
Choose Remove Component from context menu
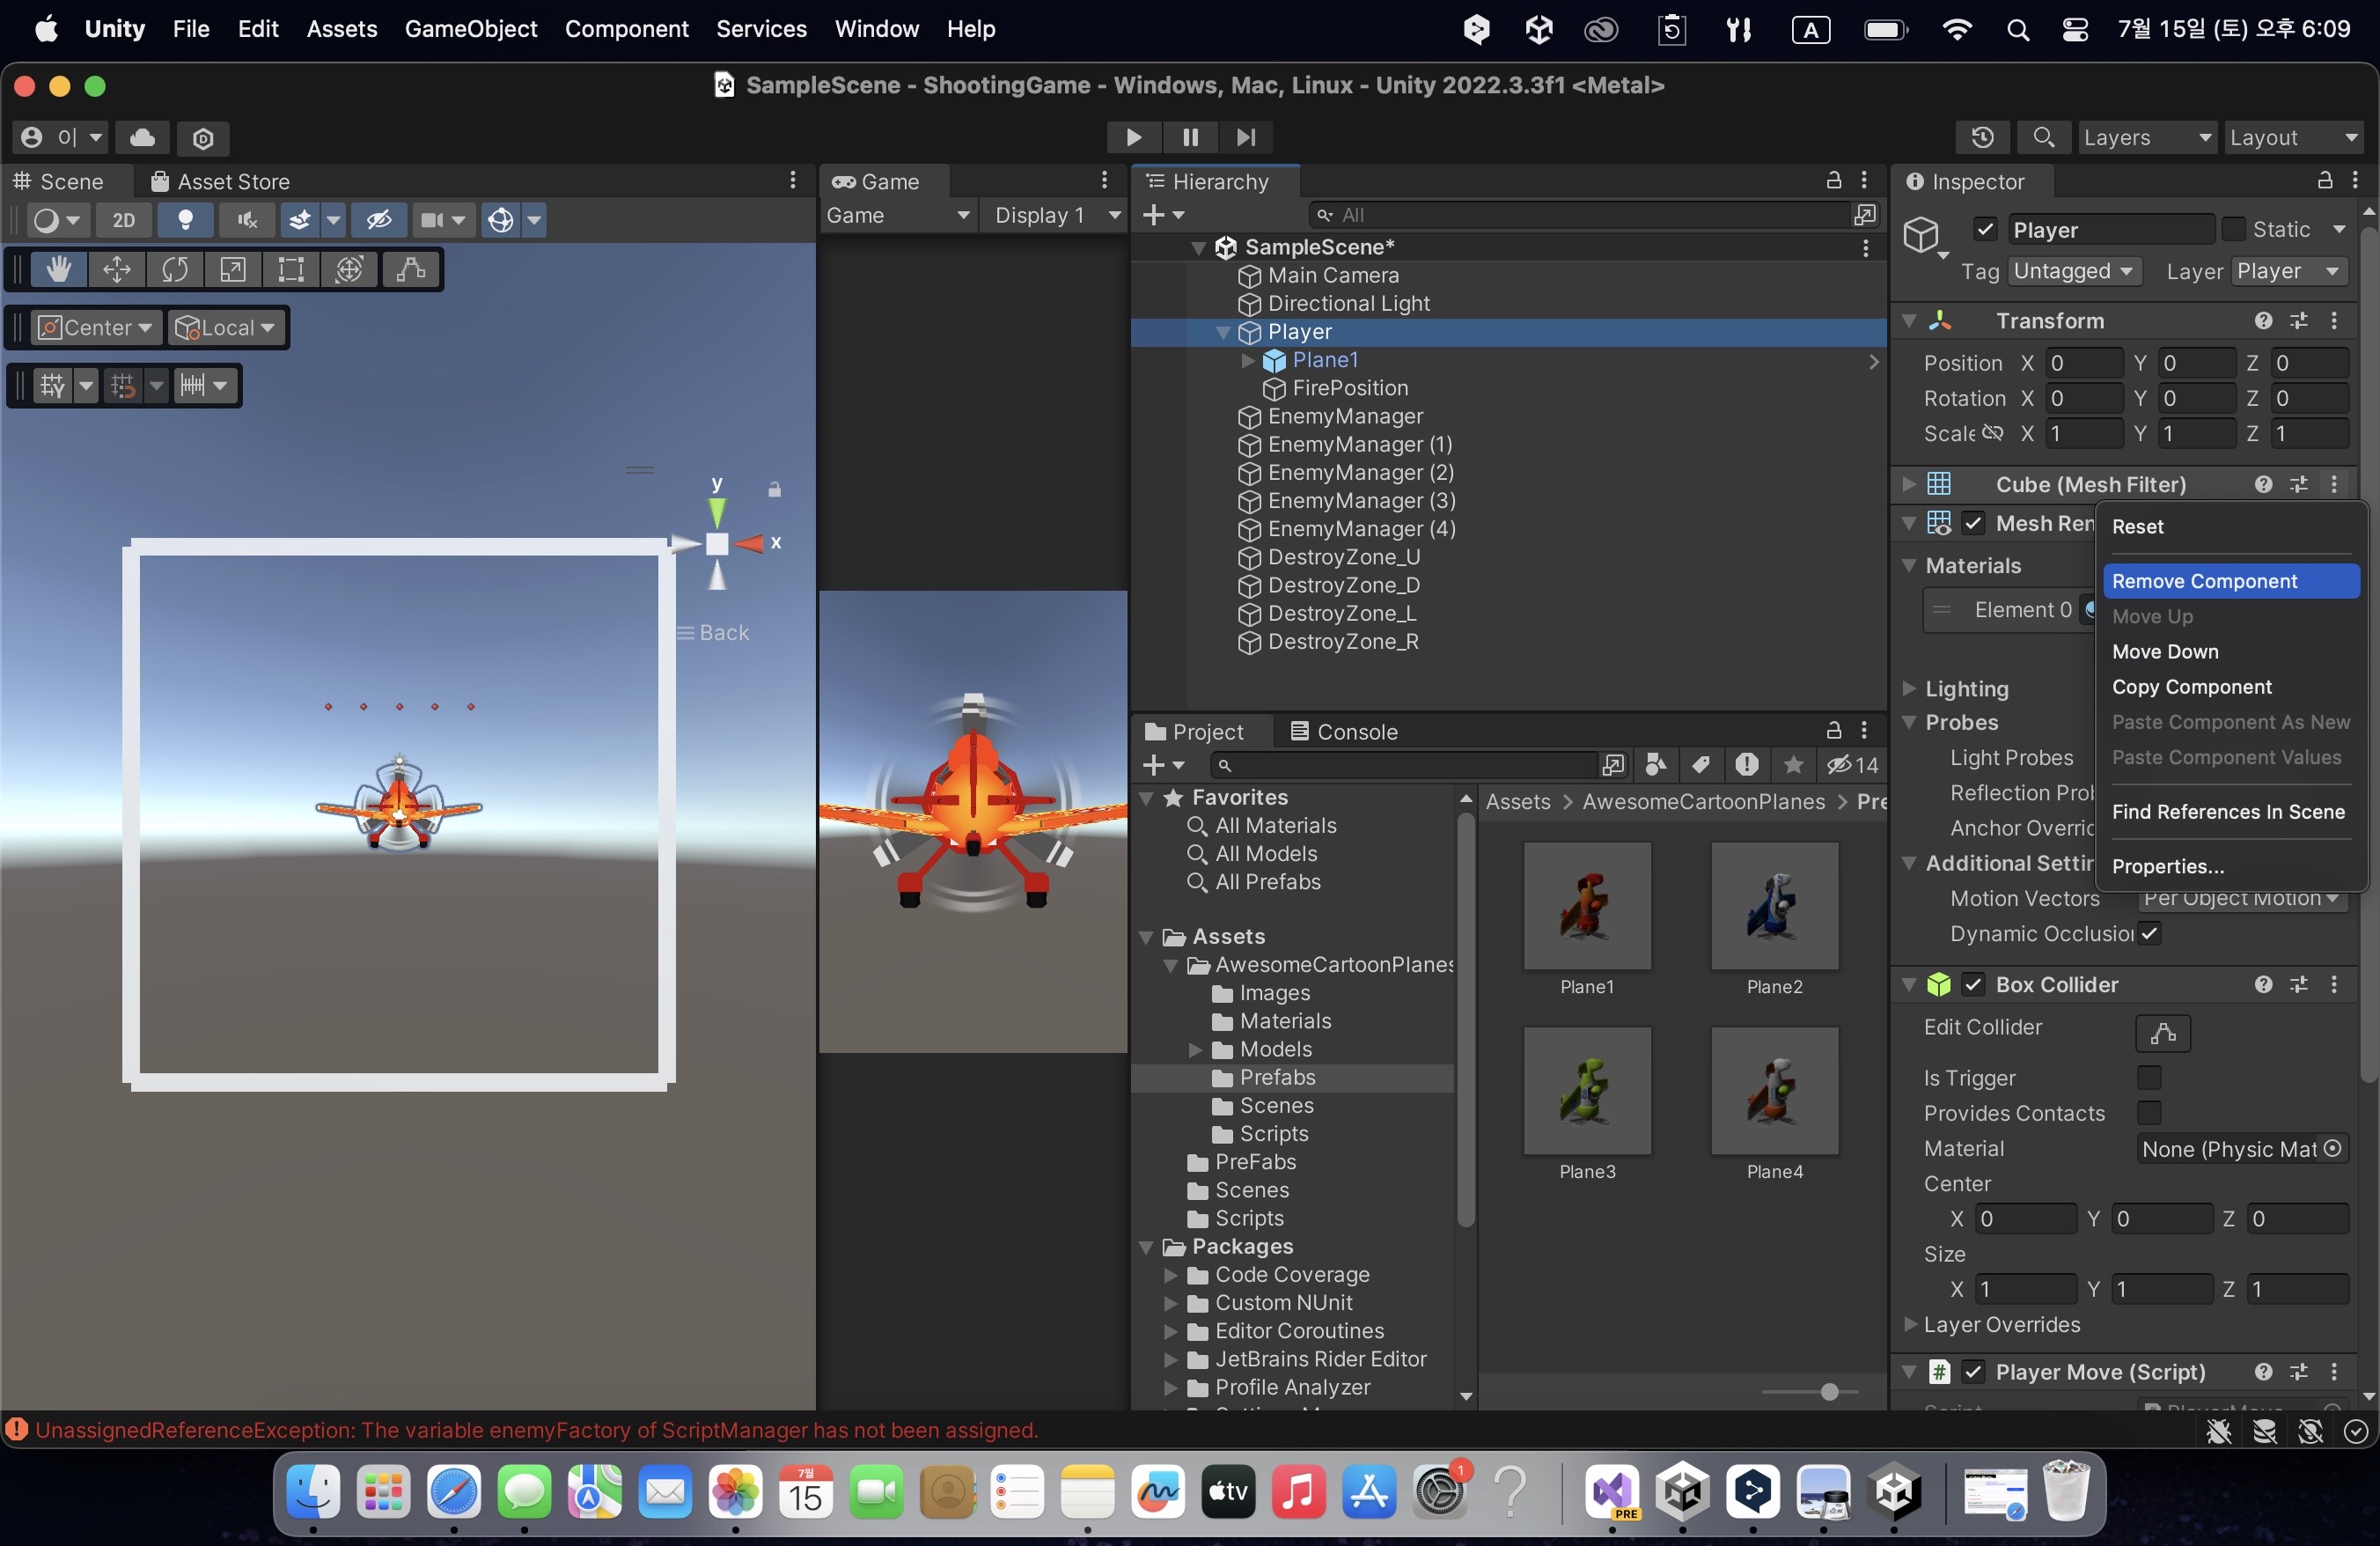pyautogui.click(x=2203, y=581)
